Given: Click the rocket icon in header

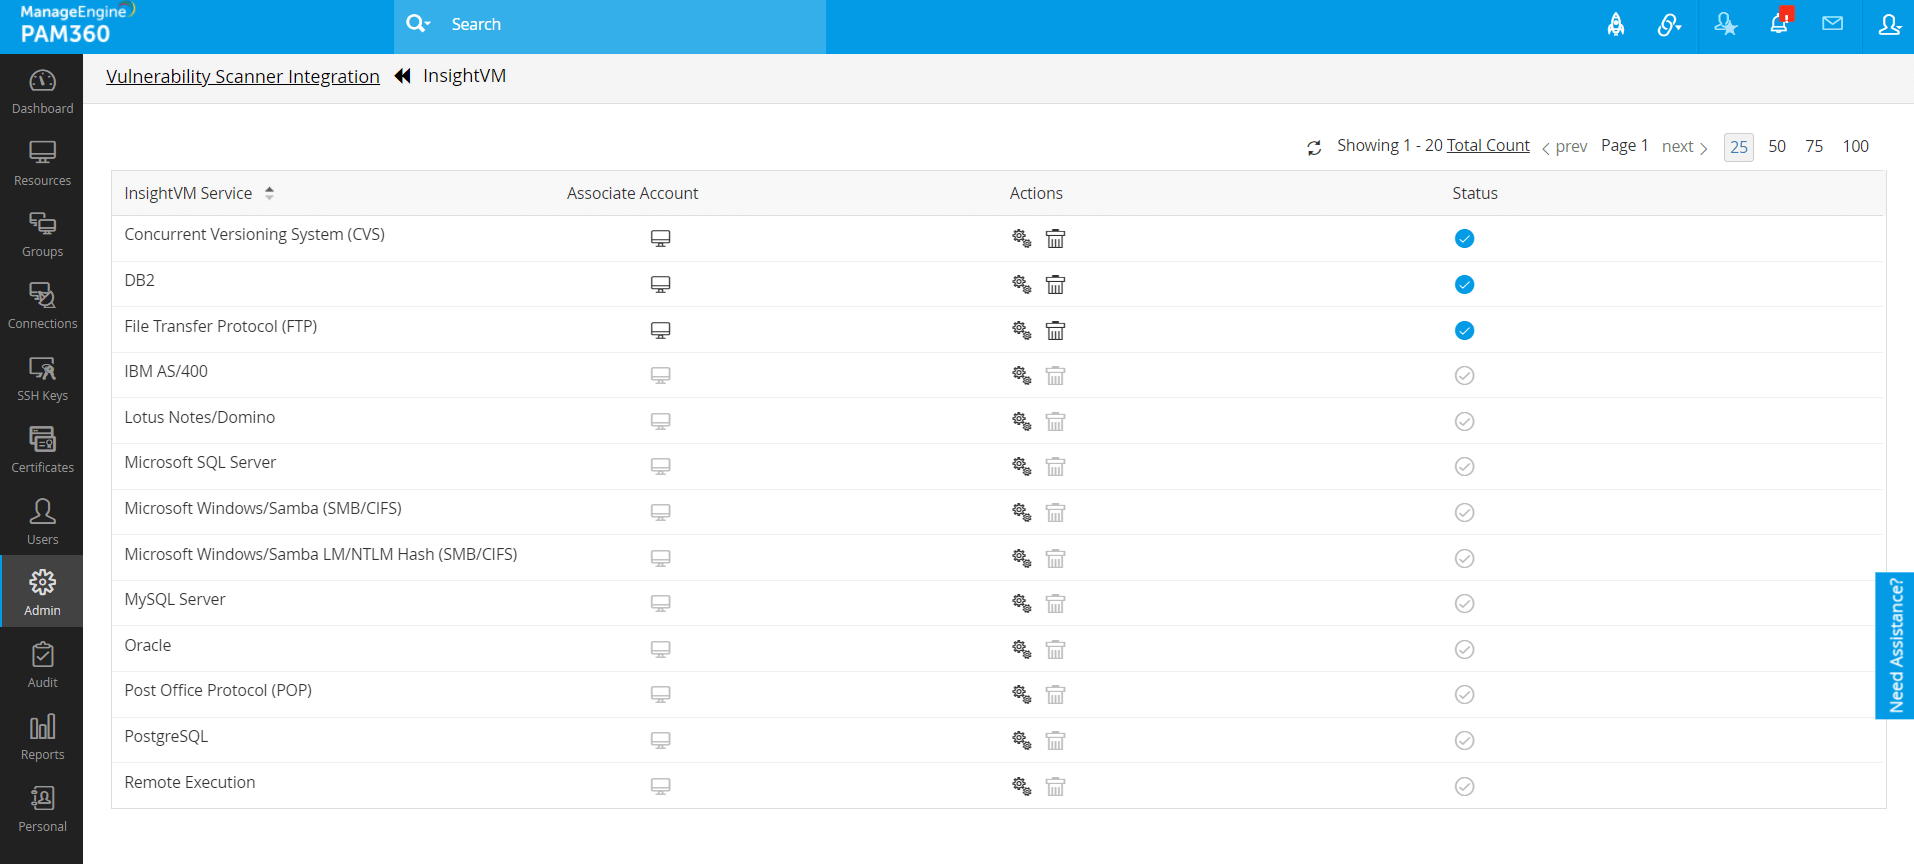Looking at the screenshot, I should point(1616,25).
